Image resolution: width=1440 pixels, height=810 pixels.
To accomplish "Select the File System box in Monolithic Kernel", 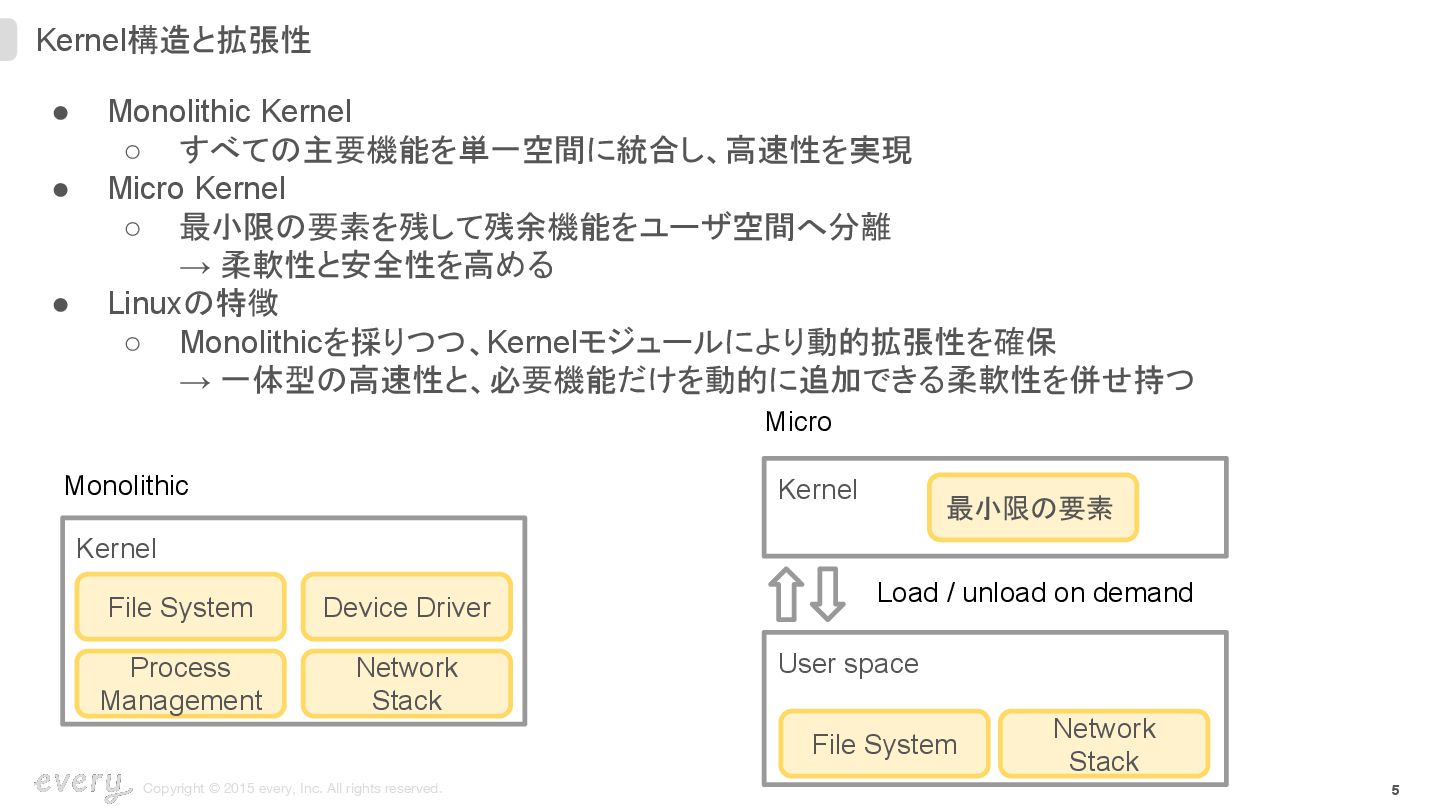I will coord(181,607).
